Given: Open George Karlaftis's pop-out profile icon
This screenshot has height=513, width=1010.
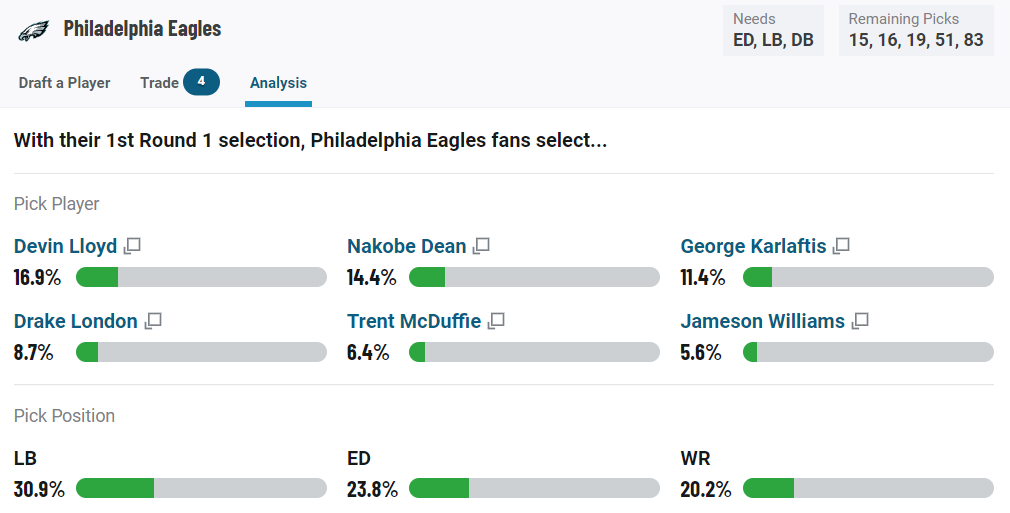Looking at the screenshot, I should (841, 246).
